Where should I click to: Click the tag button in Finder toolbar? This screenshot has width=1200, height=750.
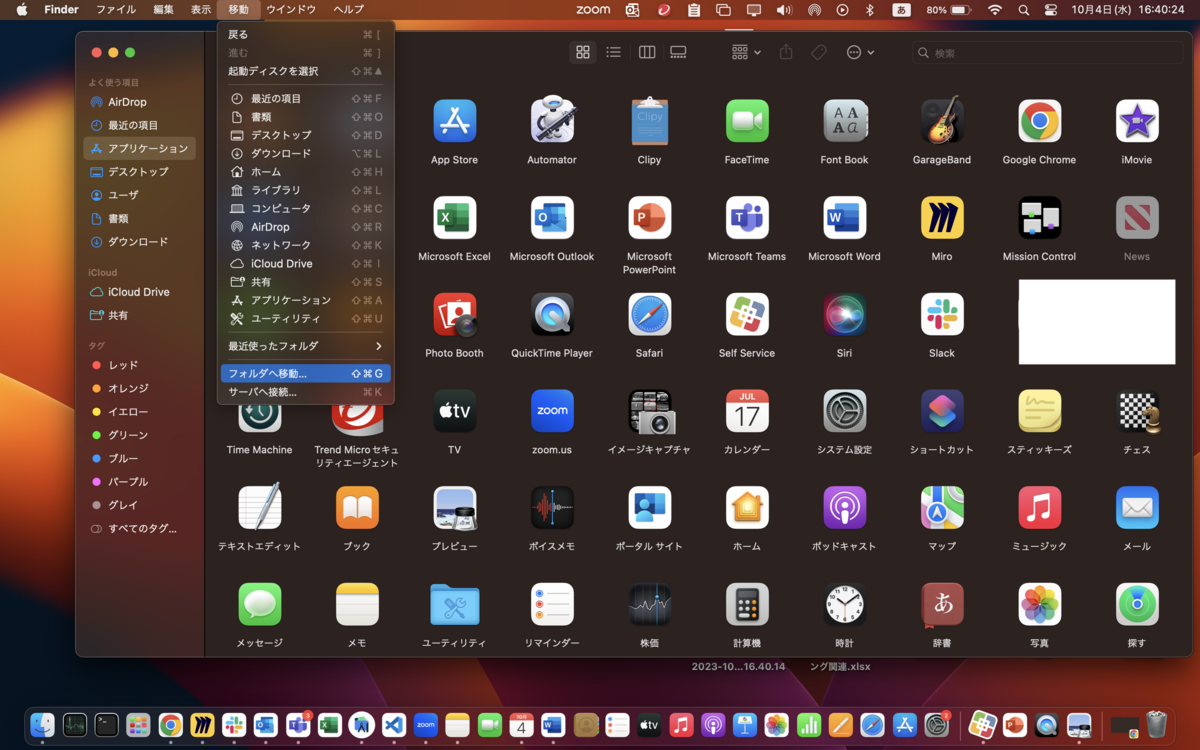tap(819, 52)
